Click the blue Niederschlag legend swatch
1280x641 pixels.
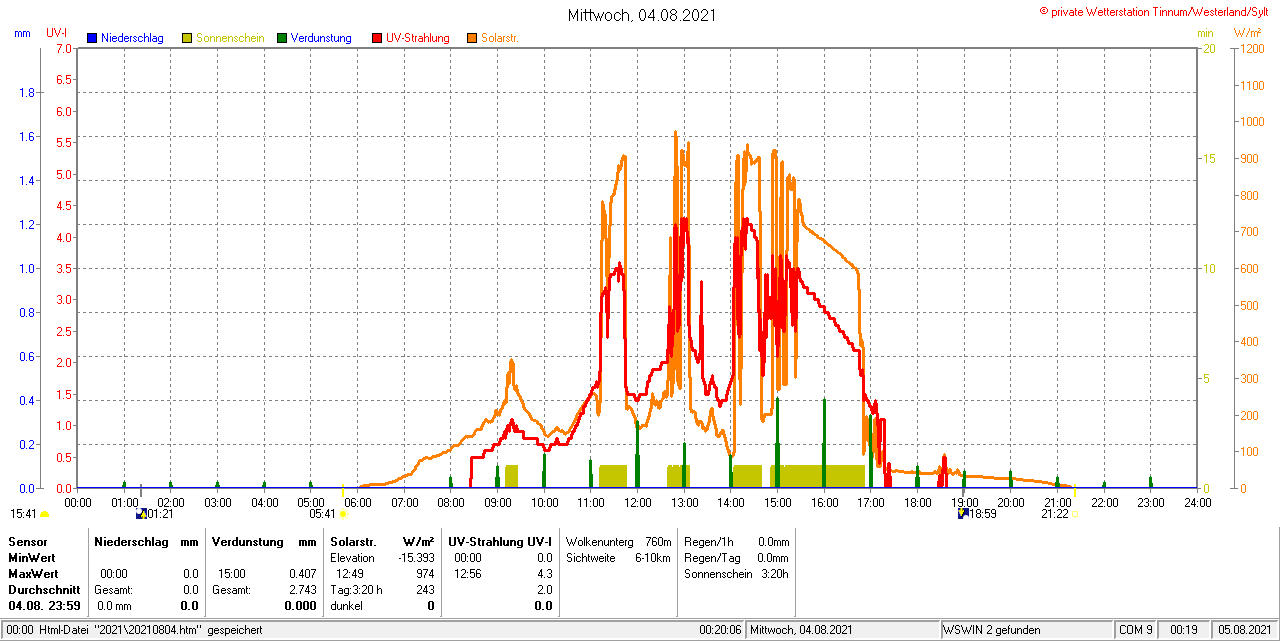92,38
